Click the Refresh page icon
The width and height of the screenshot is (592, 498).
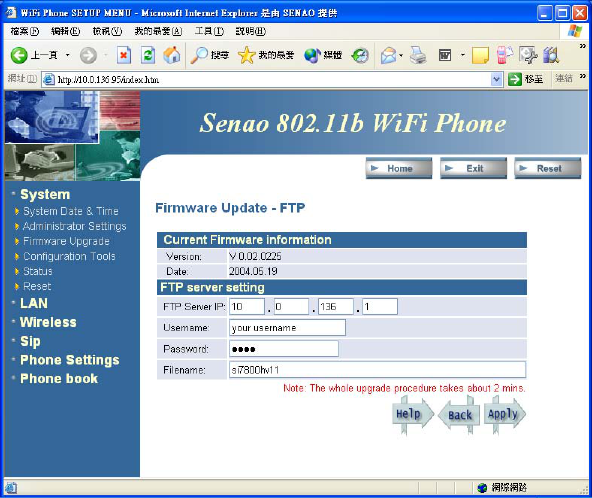point(148,56)
